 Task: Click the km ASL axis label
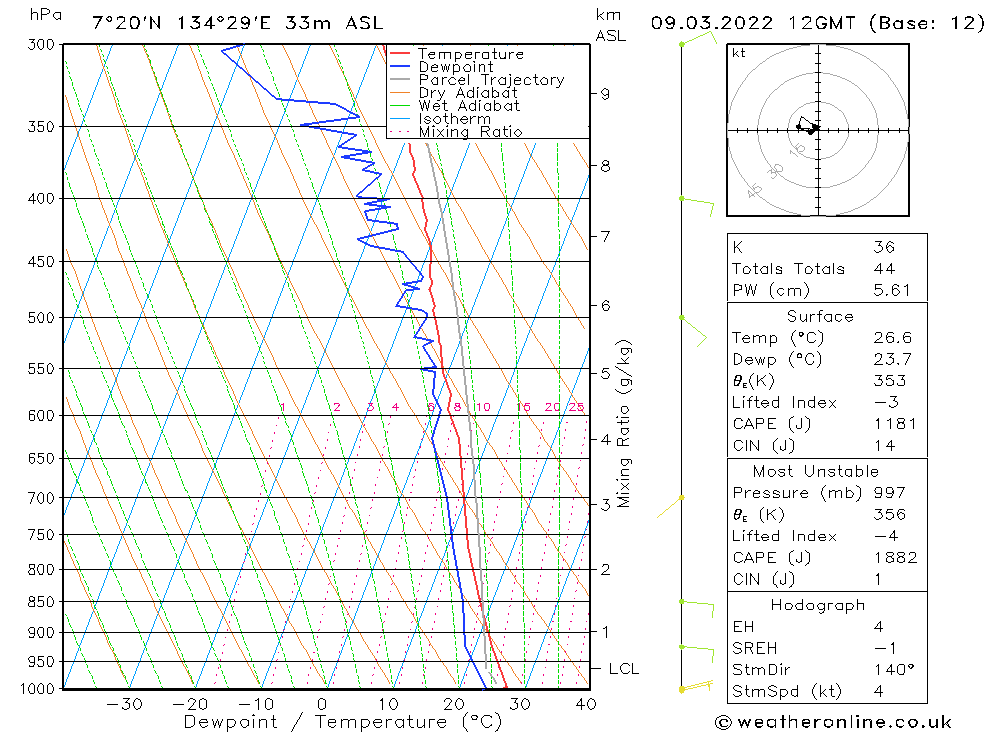tap(610, 26)
